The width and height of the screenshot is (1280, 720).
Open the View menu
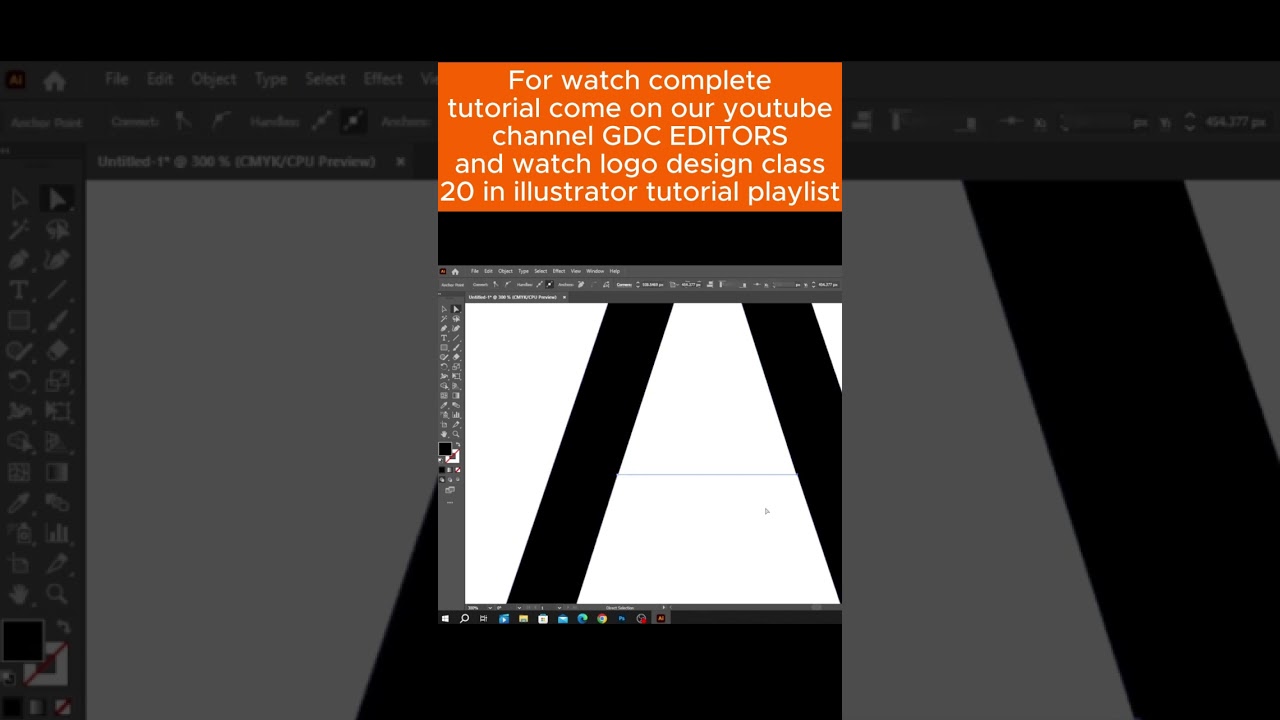[576, 271]
